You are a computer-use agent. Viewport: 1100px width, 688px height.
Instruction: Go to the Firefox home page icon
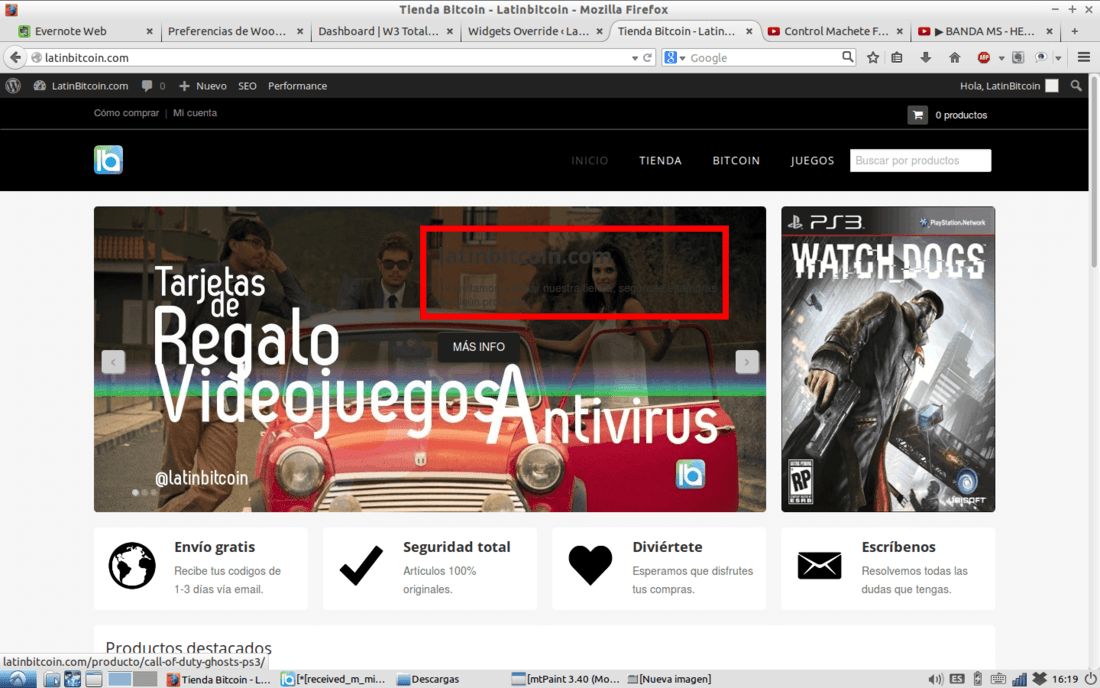(955, 58)
